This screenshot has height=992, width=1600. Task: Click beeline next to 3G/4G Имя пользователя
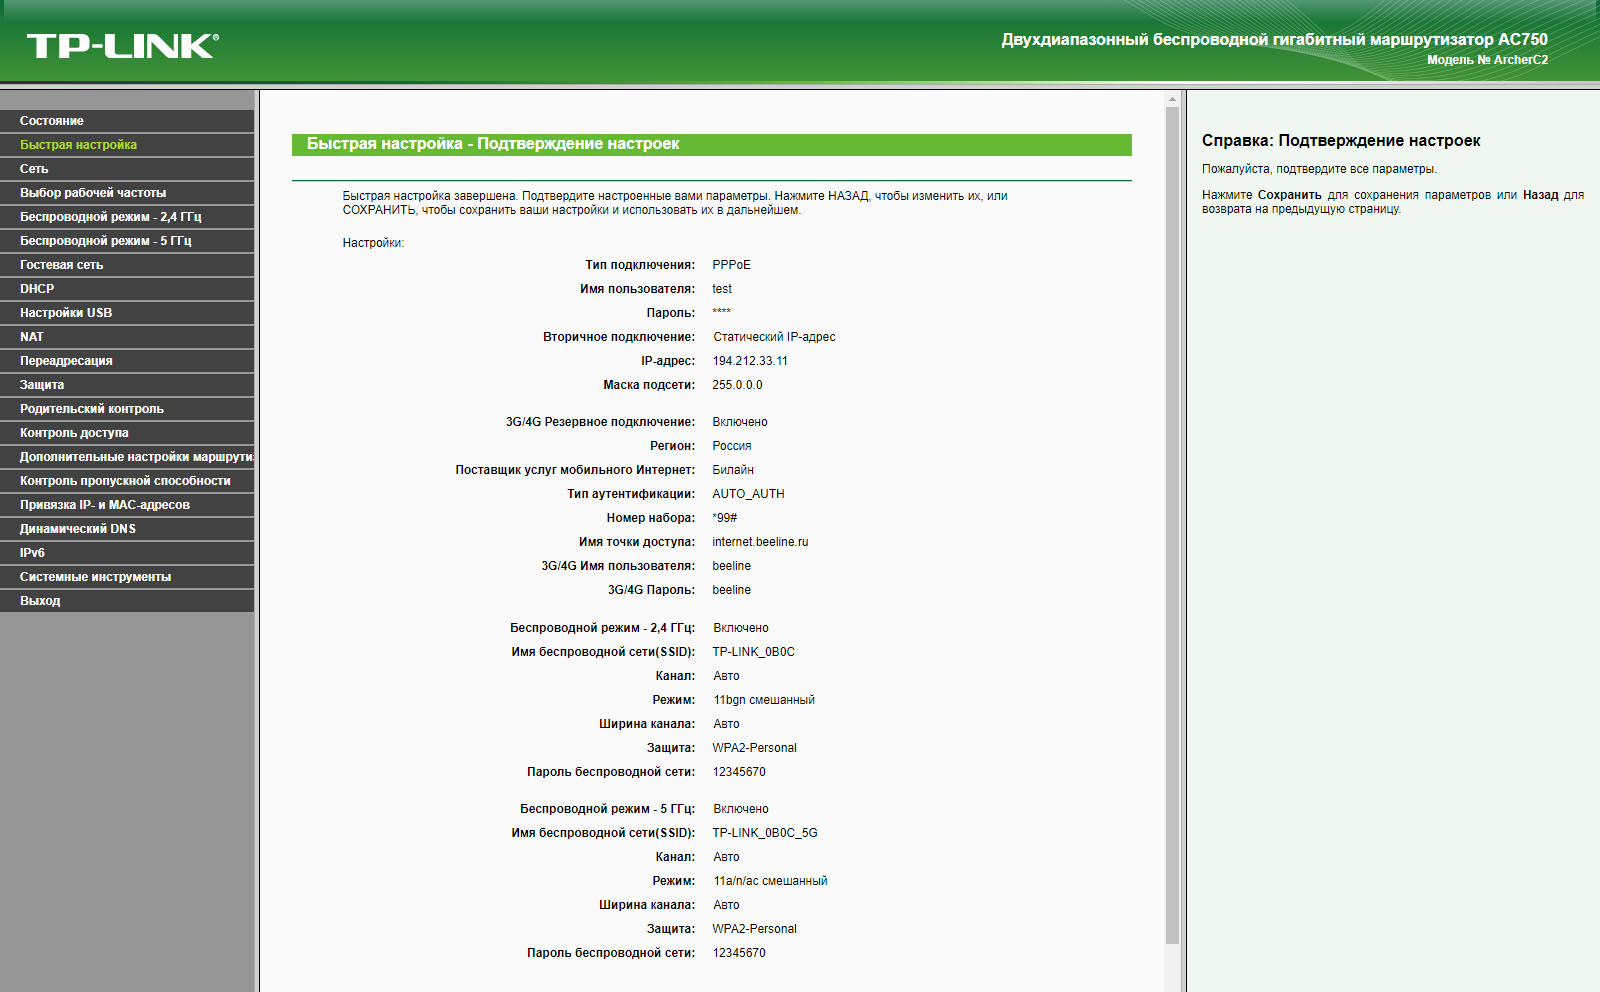coord(732,566)
